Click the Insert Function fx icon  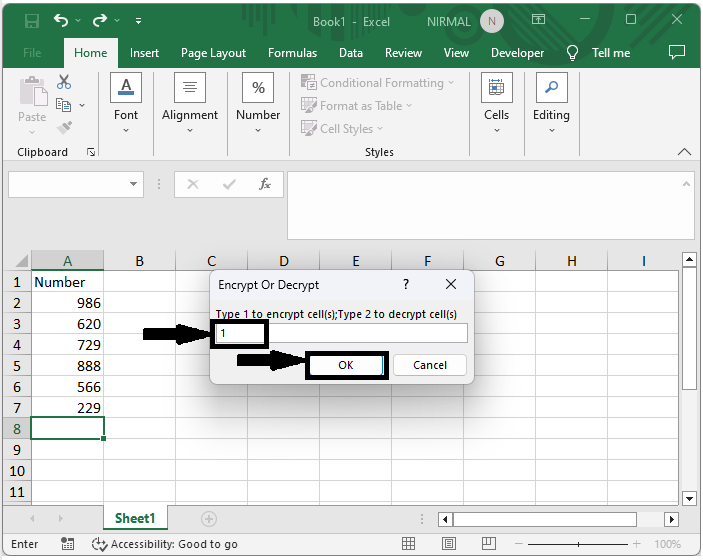tap(265, 185)
